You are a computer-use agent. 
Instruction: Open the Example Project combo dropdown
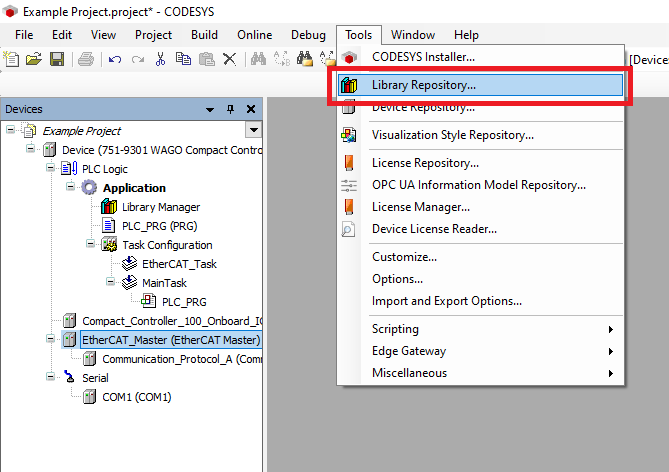[253, 130]
